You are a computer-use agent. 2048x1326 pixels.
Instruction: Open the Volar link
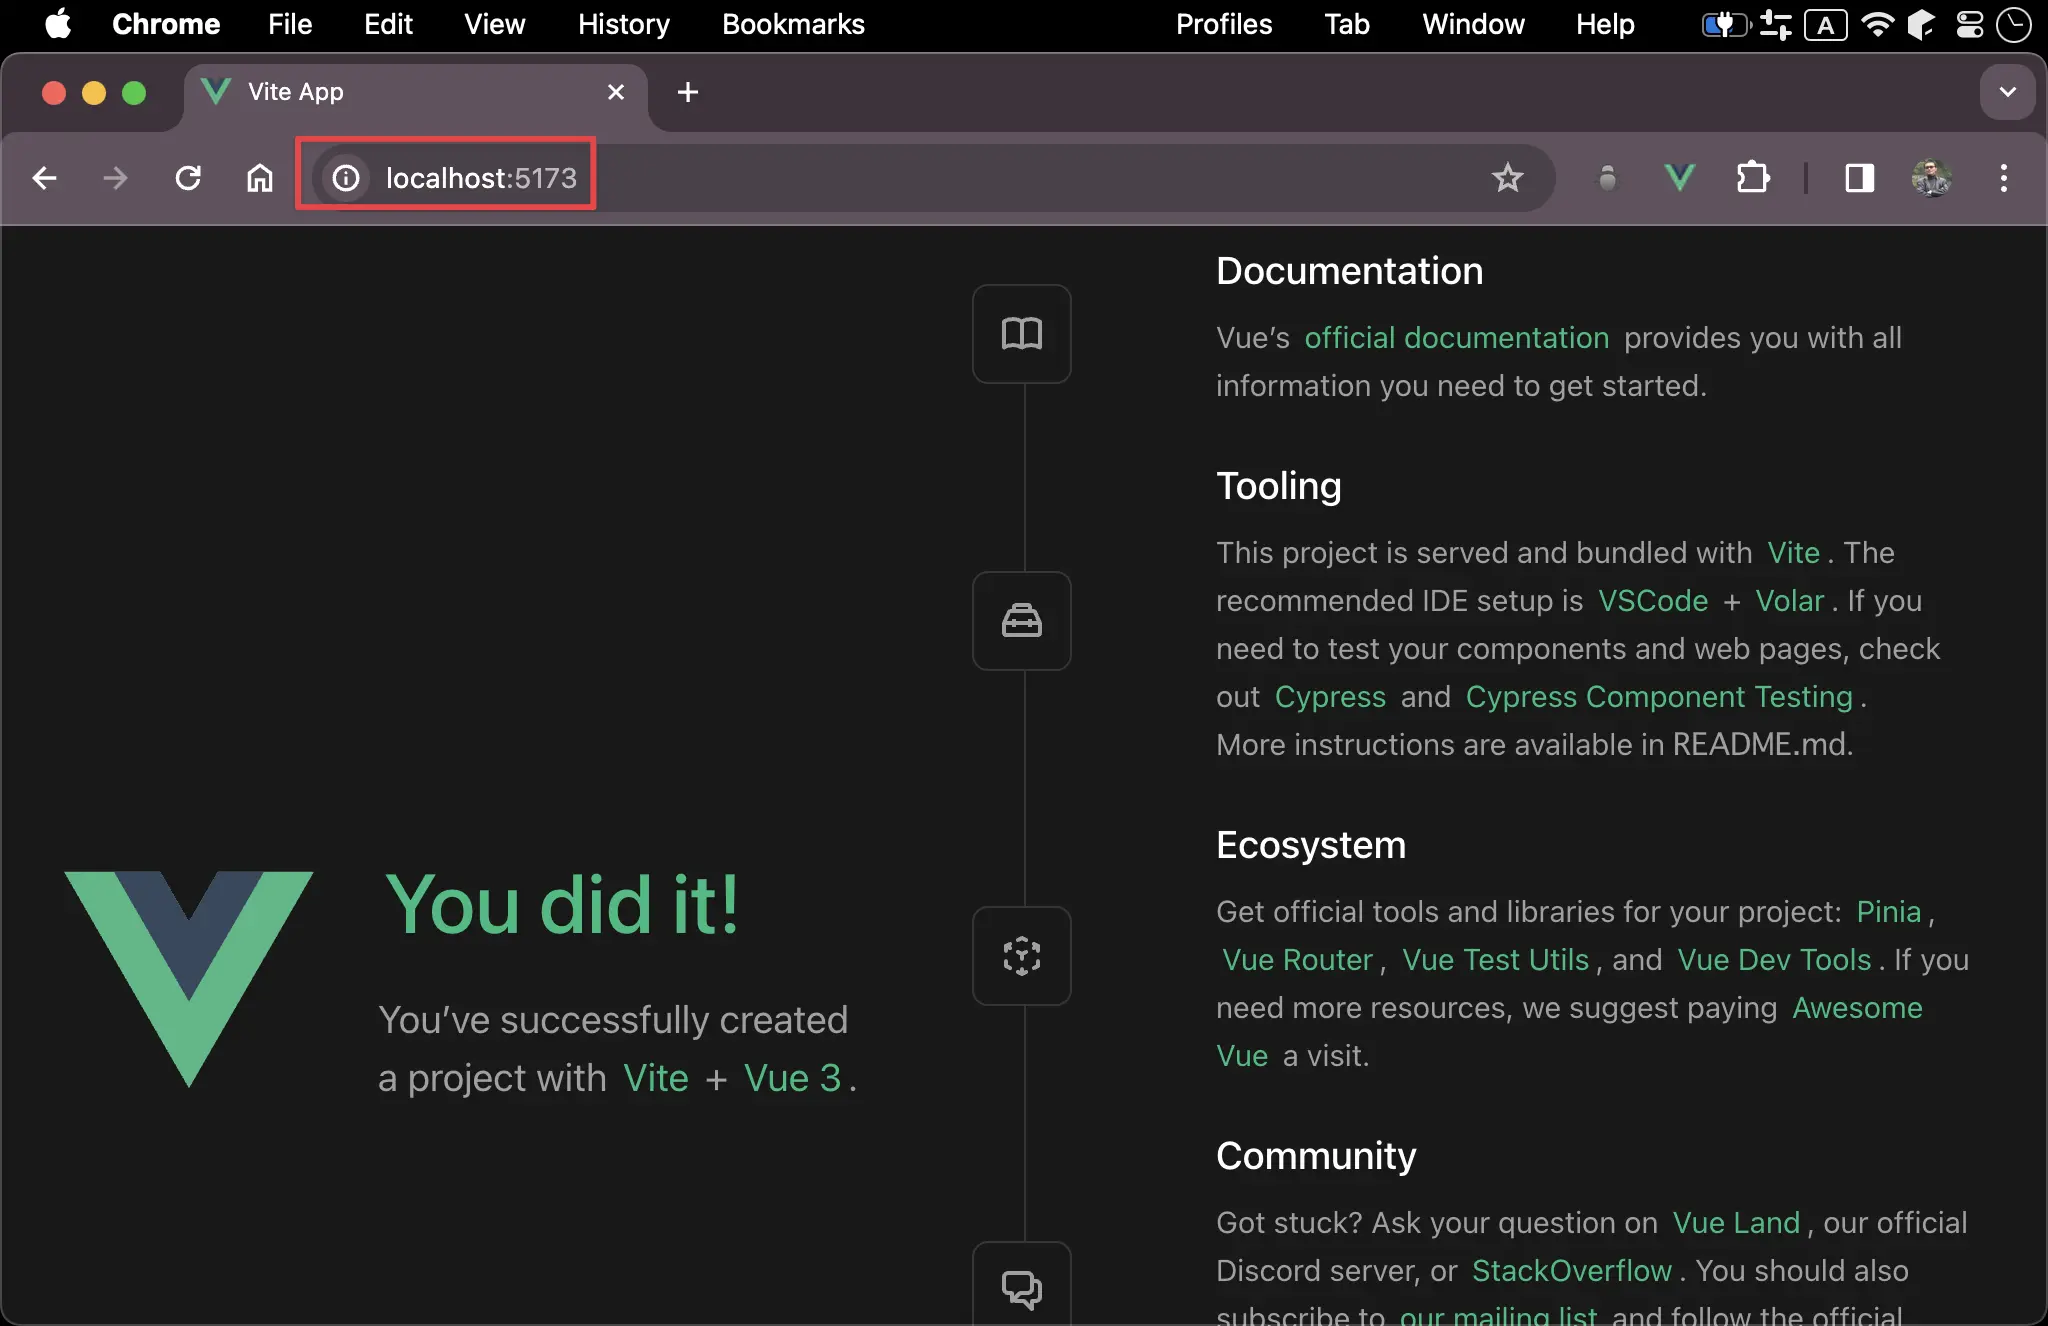[1790, 601]
